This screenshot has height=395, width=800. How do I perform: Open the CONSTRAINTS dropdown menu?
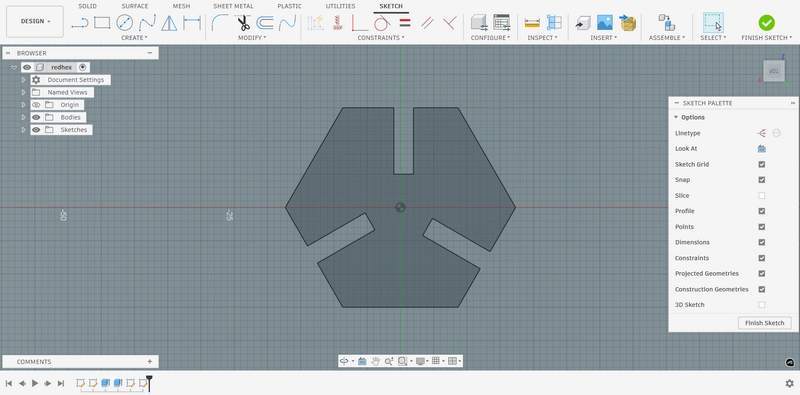[381, 38]
